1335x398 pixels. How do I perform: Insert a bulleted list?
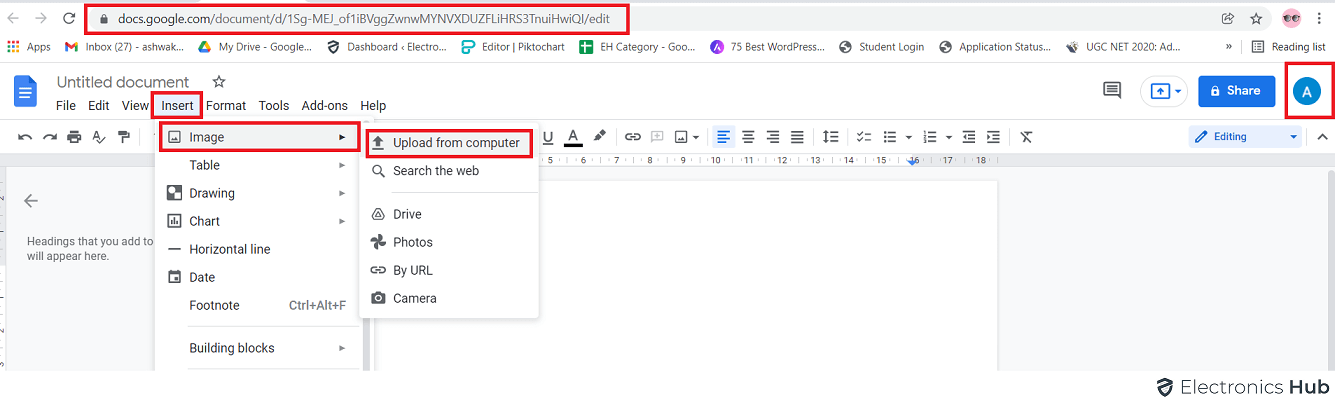pos(889,137)
